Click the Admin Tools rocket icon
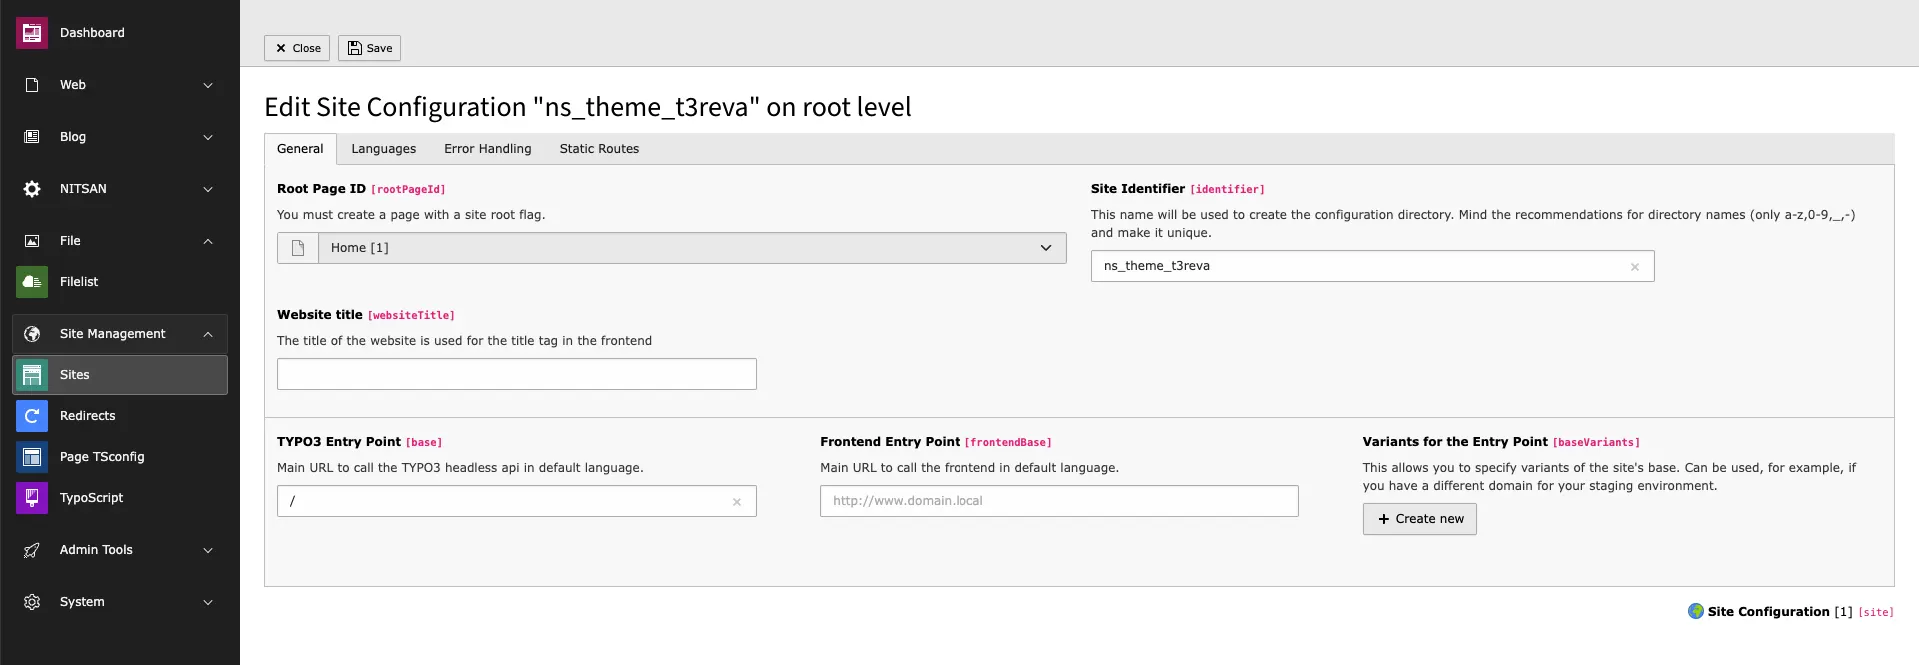This screenshot has width=1919, height=665. tap(32, 550)
